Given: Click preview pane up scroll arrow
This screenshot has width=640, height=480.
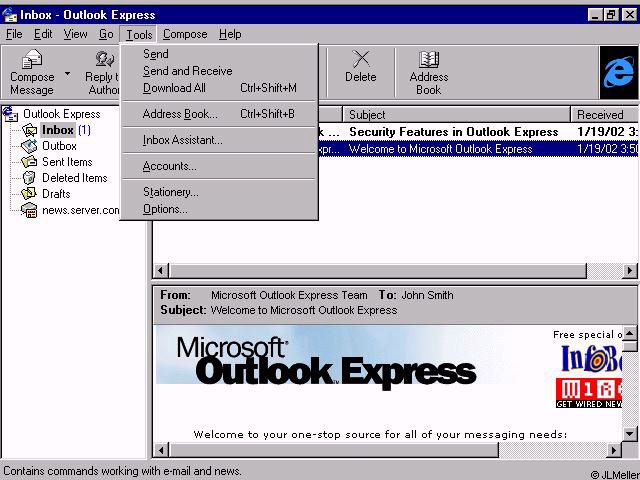Looking at the screenshot, I should 629,334.
